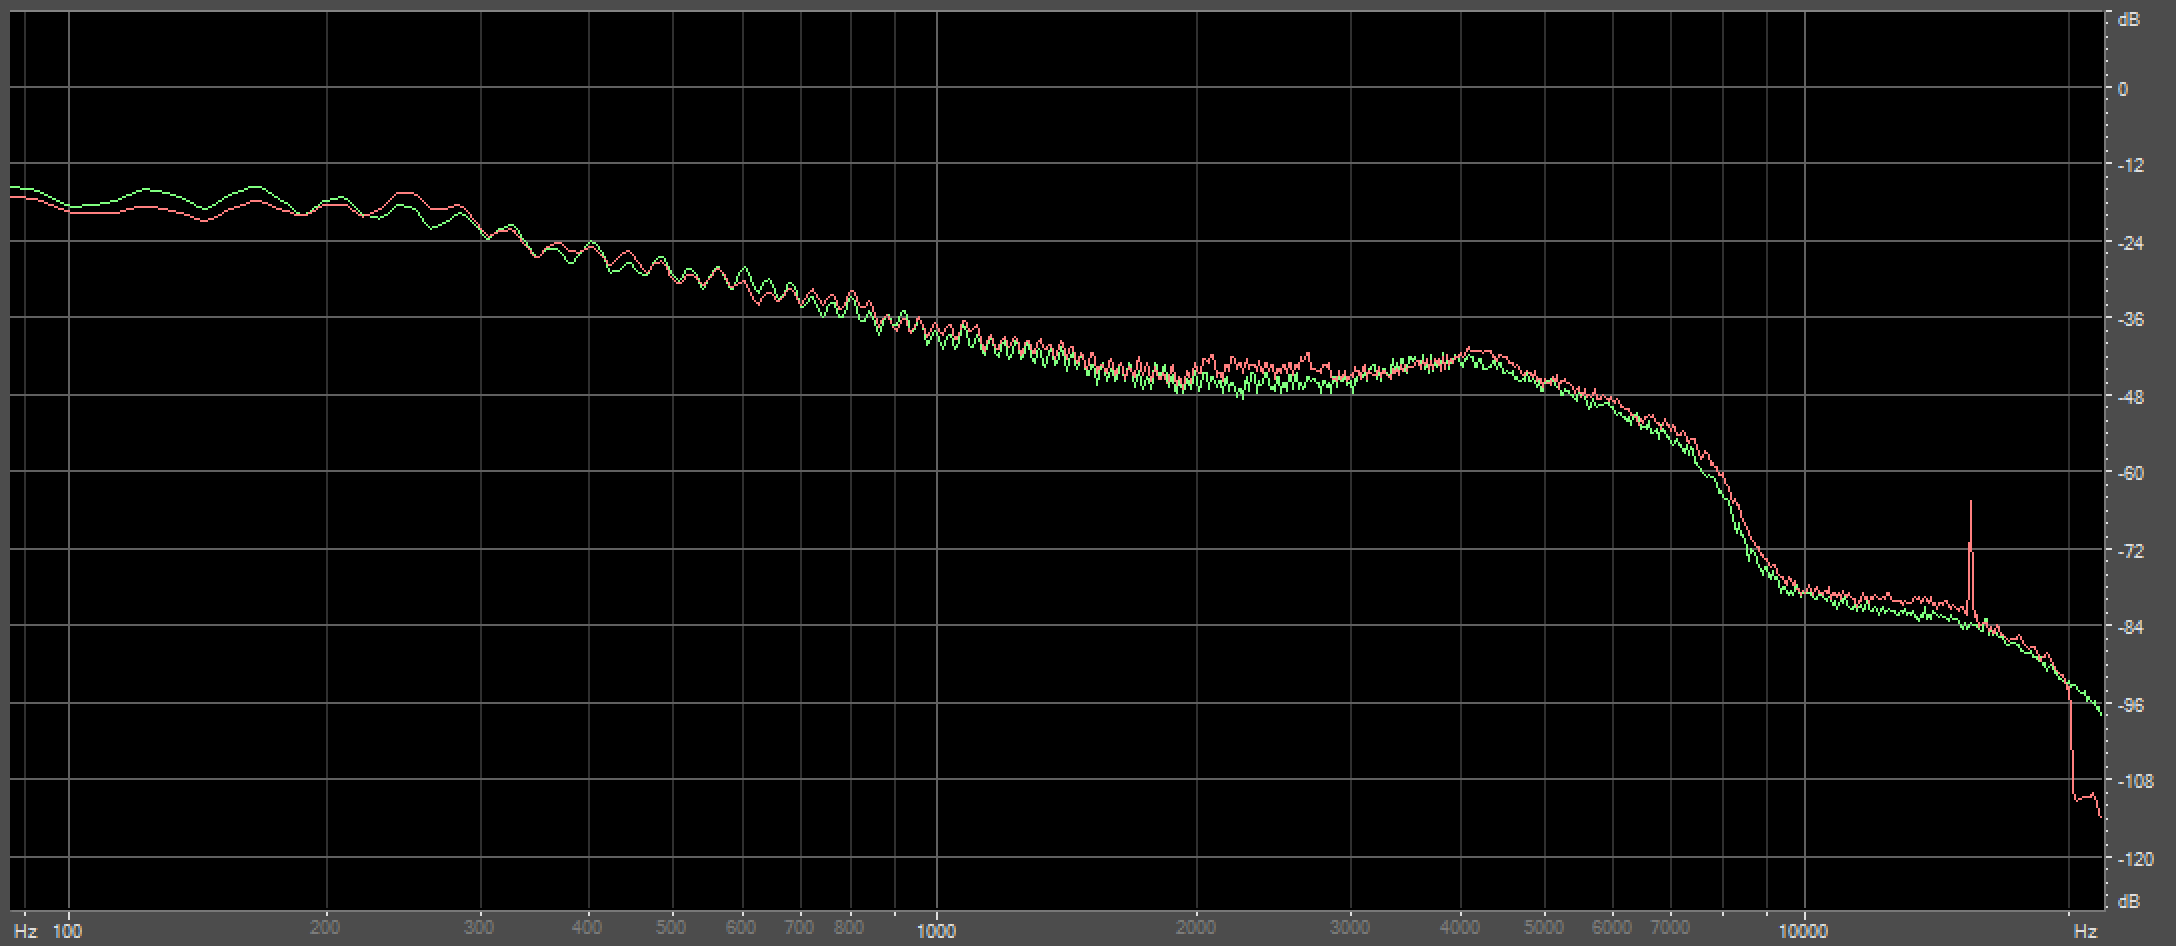Click the Hz unit label at bottom left
Image resolution: width=2176 pixels, height=946 pixels.
(x=25, y=932)
